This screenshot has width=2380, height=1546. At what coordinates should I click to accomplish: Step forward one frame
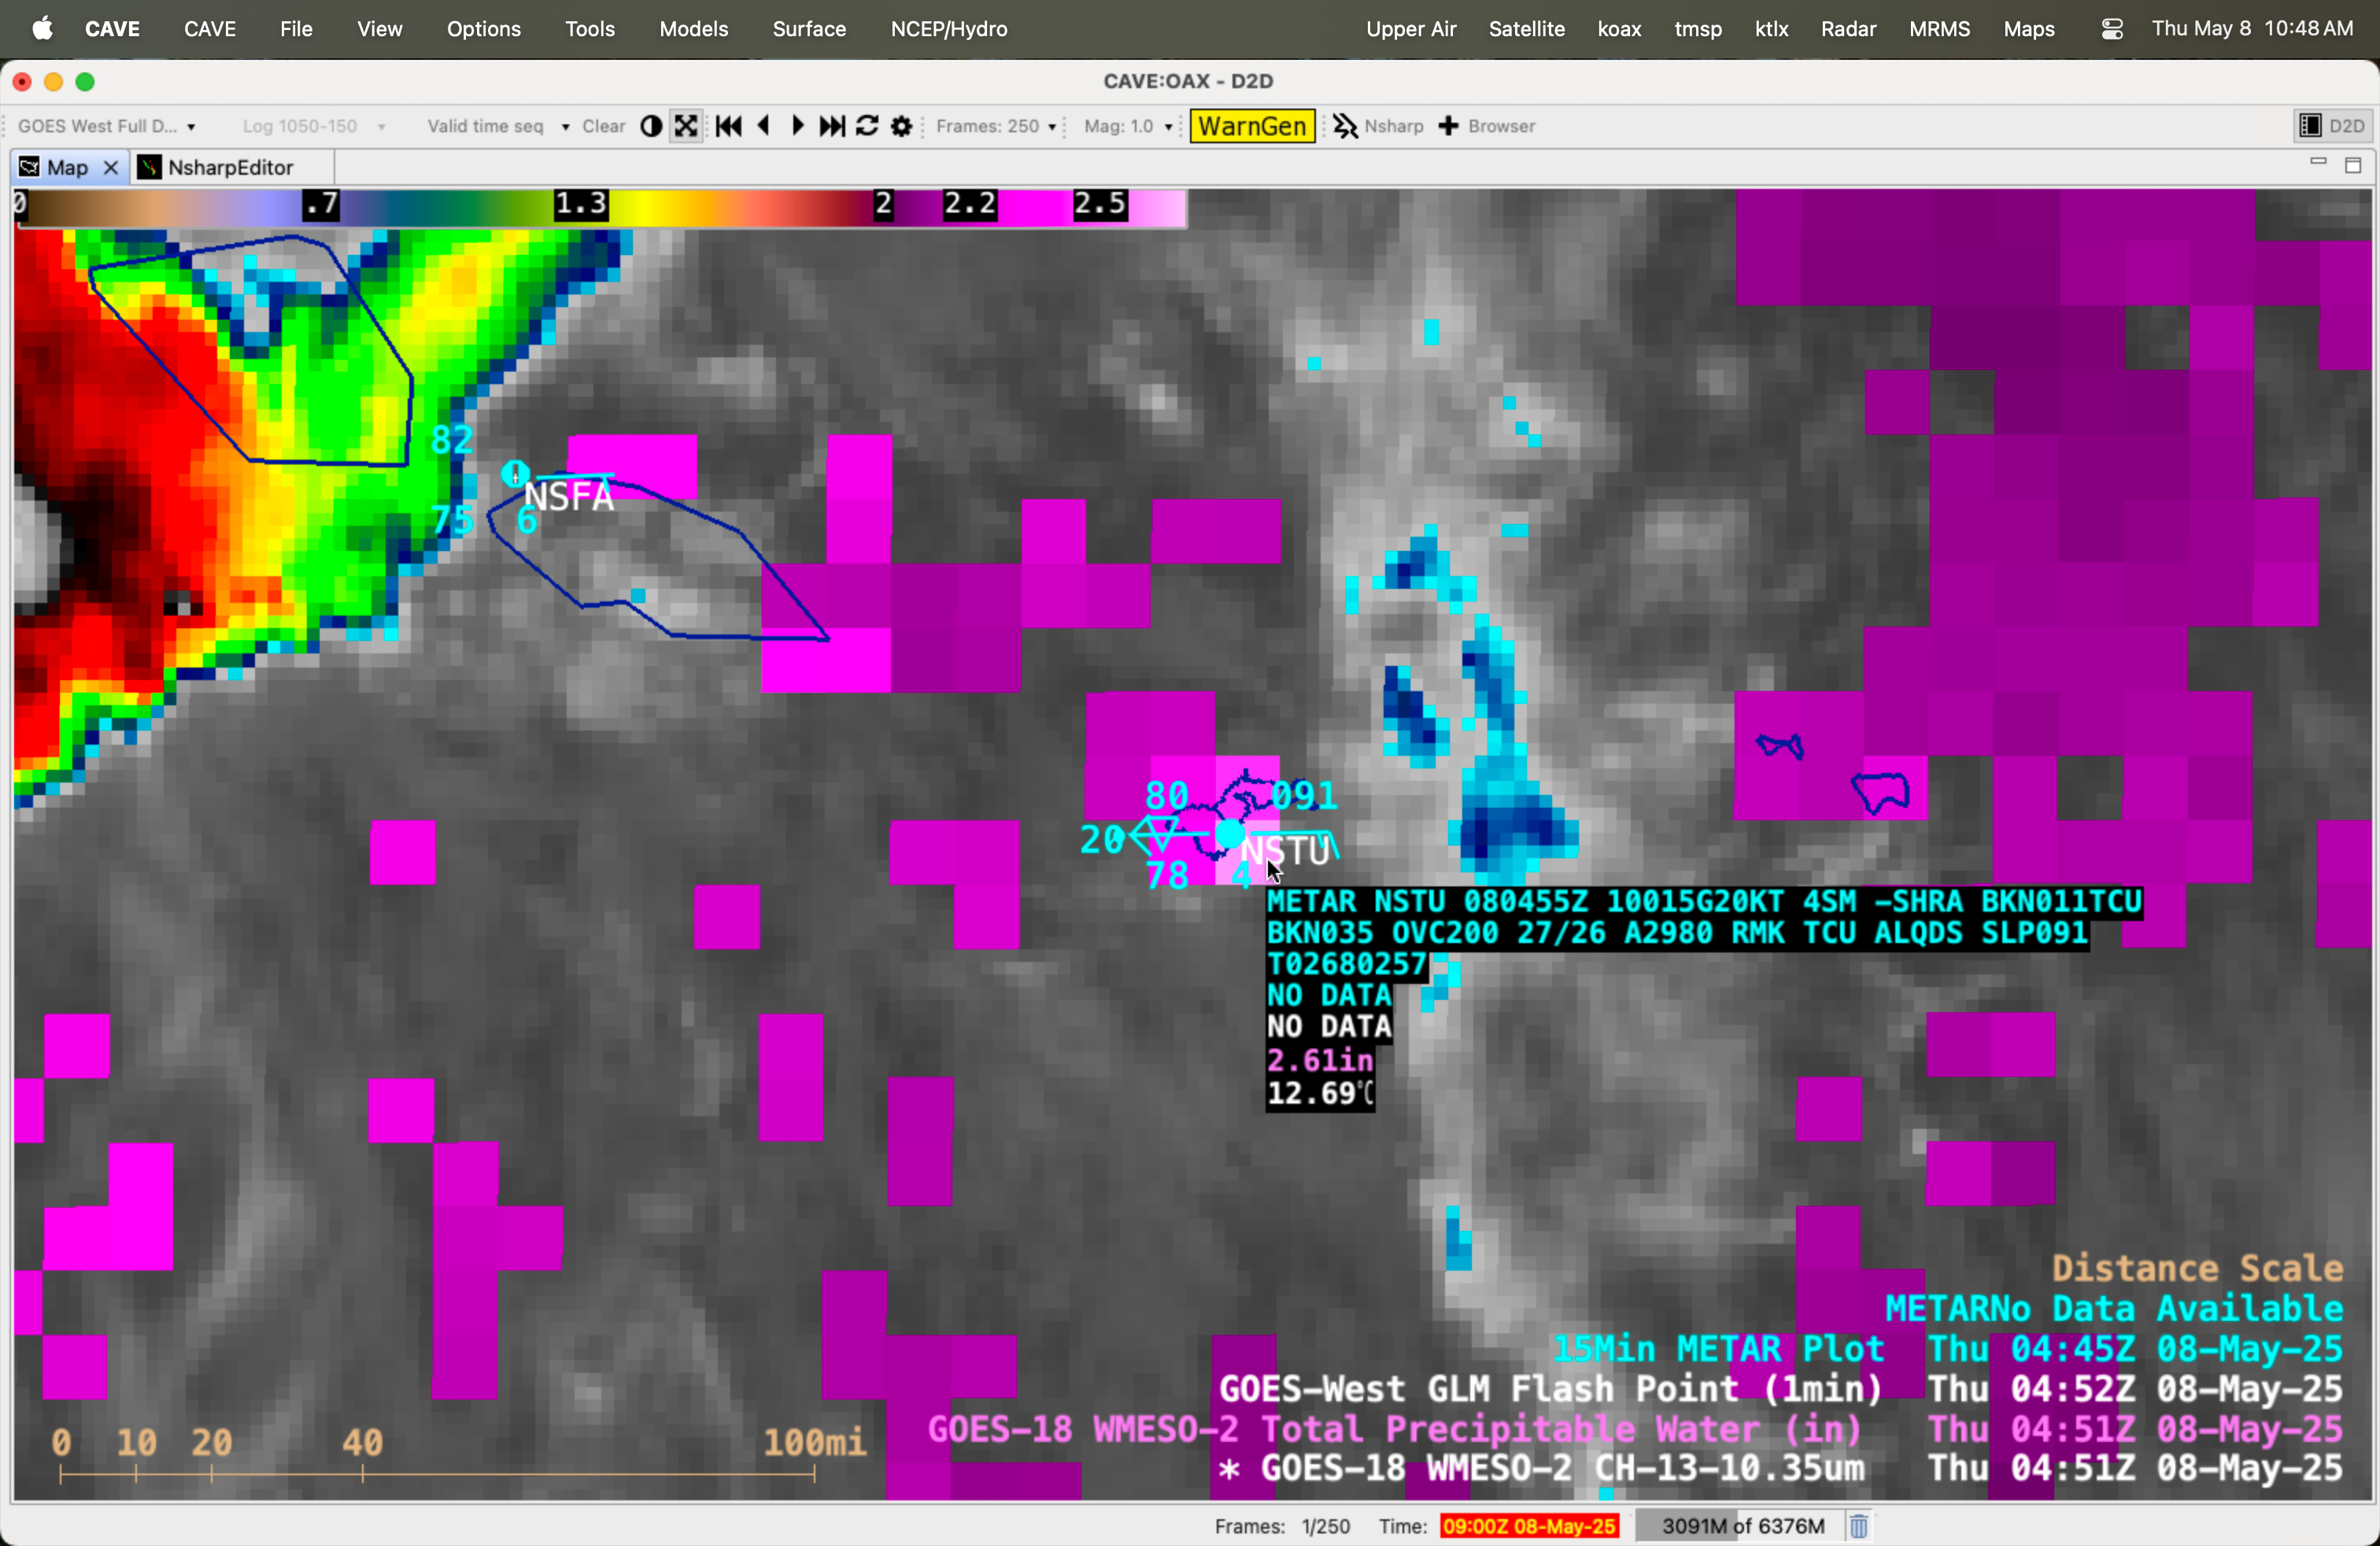pos(798,126)
